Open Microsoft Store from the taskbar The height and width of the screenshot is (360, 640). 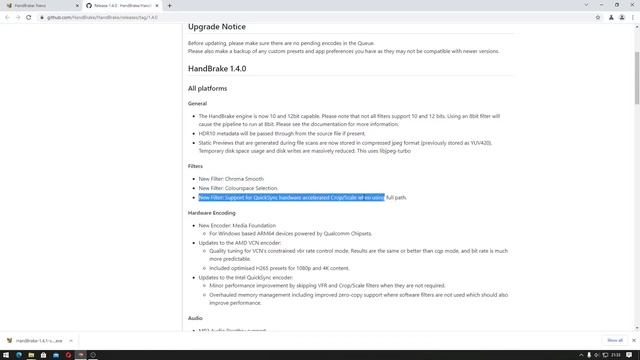click(43, 355)
